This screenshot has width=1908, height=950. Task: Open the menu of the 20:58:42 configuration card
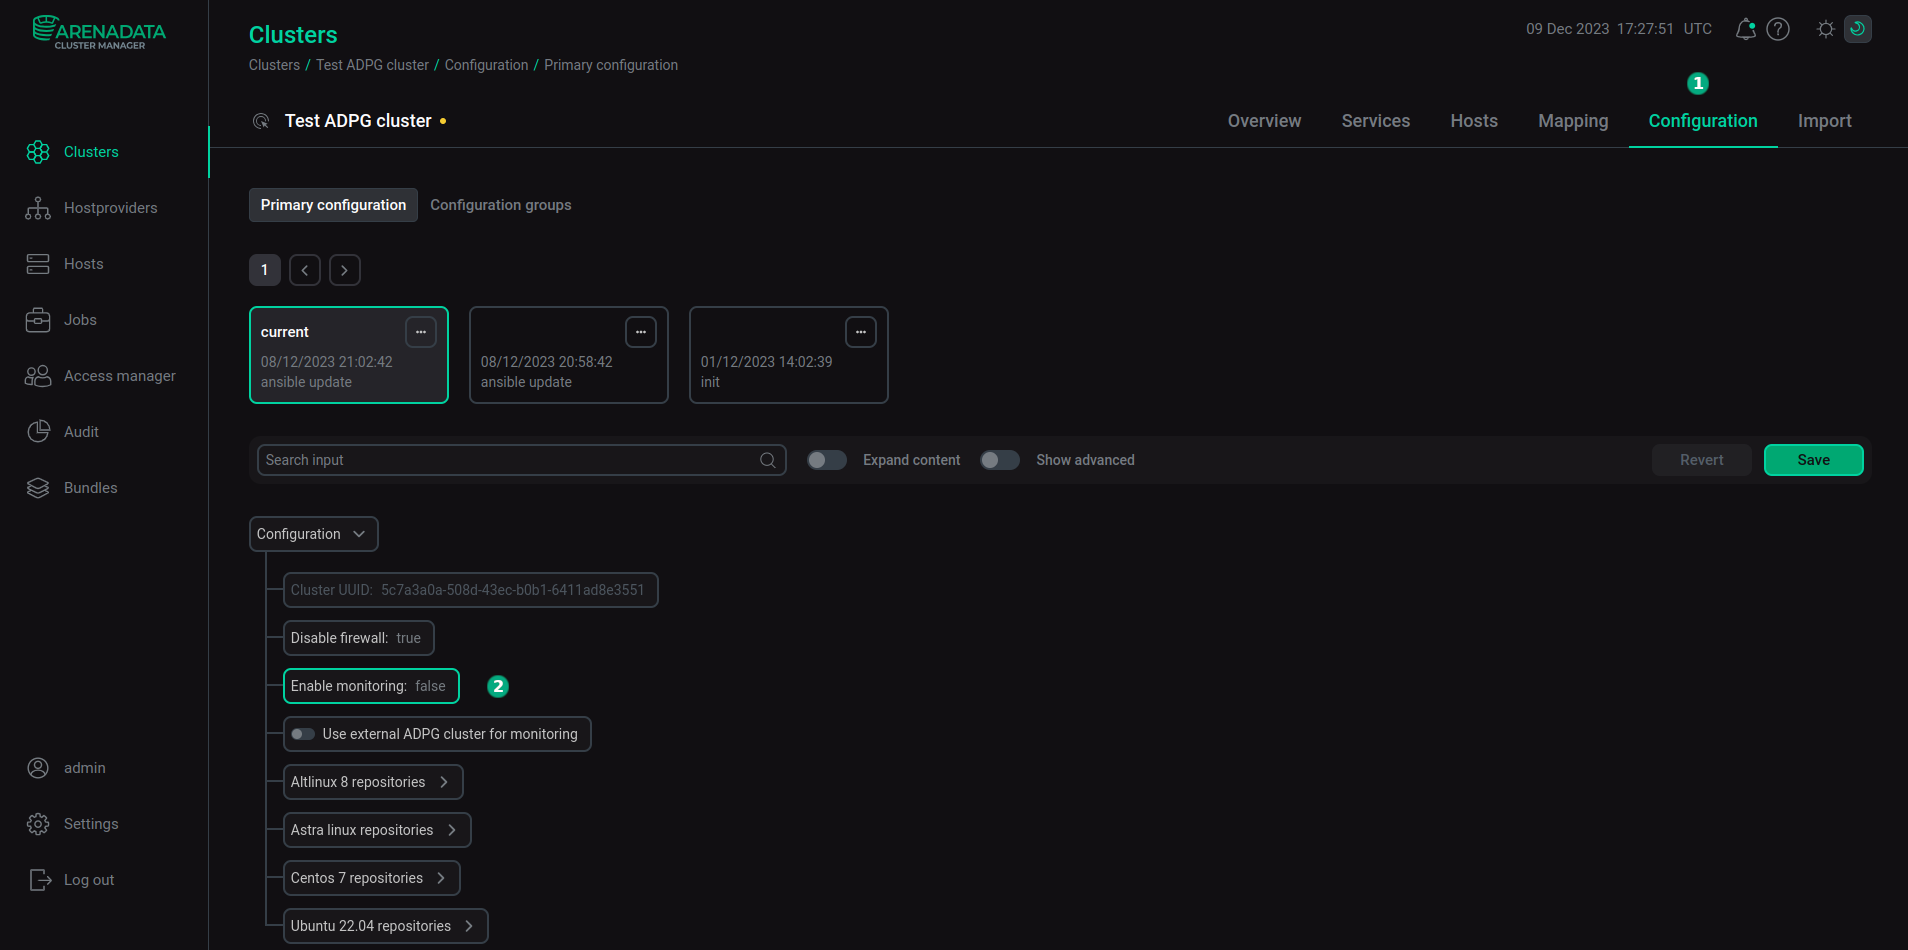(x=641, y=332)
